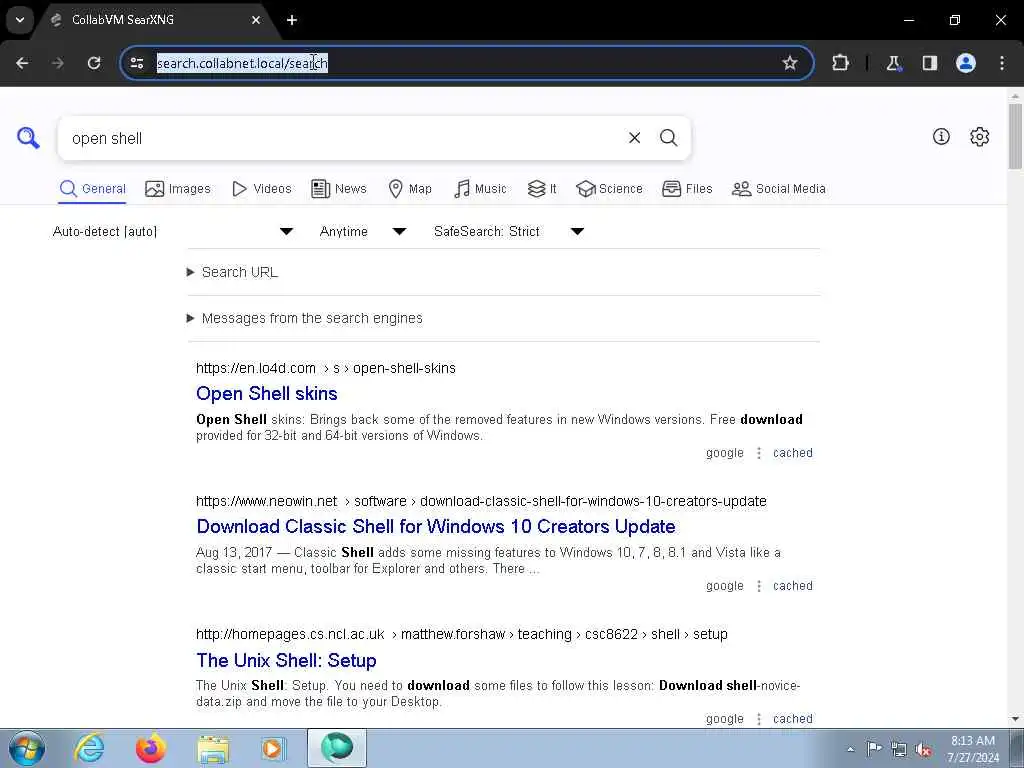Show hidden tray icons arrow
The width and height of the screenshot is (1024, 768).
(x=850, y=749)
